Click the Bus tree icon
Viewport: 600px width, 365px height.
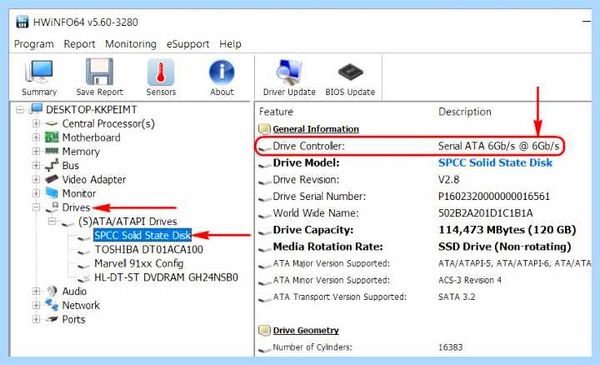(51, 166)
